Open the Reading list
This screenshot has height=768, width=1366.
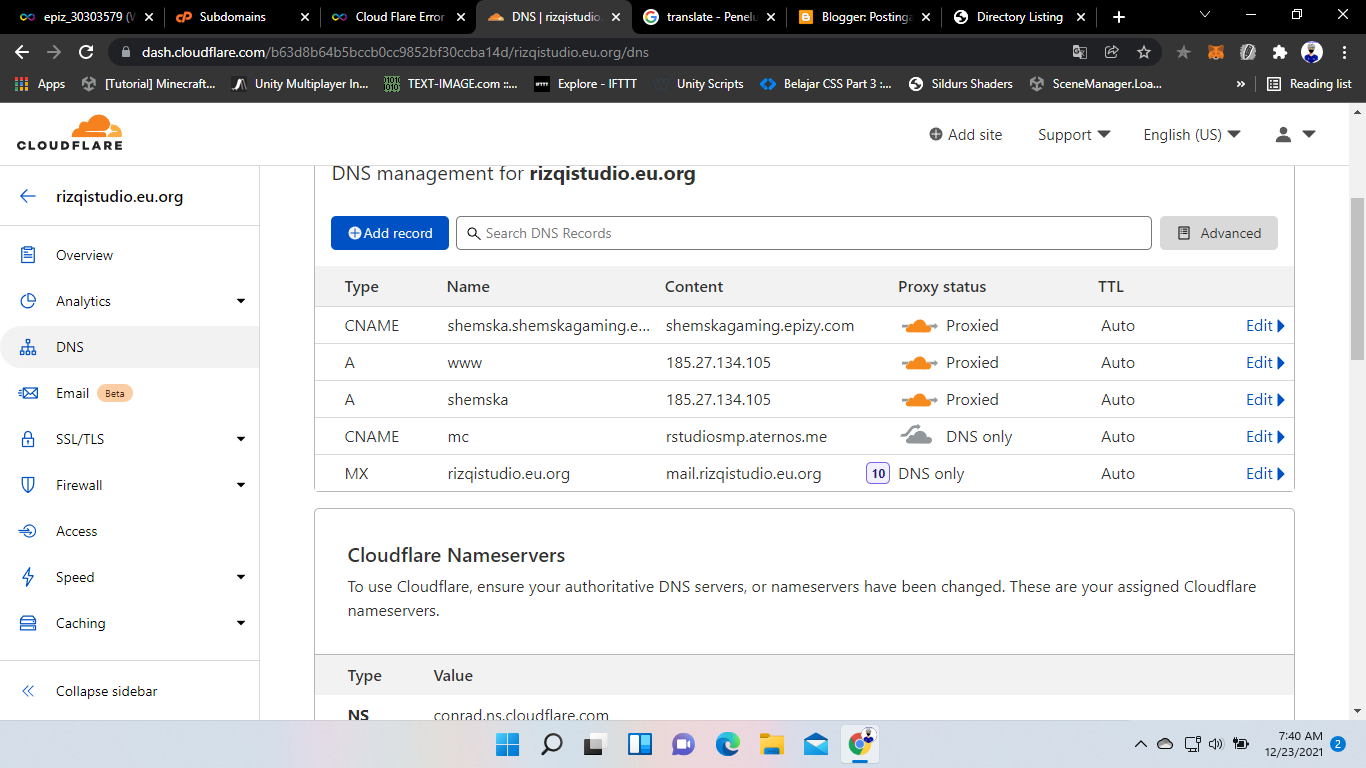click(x=1309, y=84)
